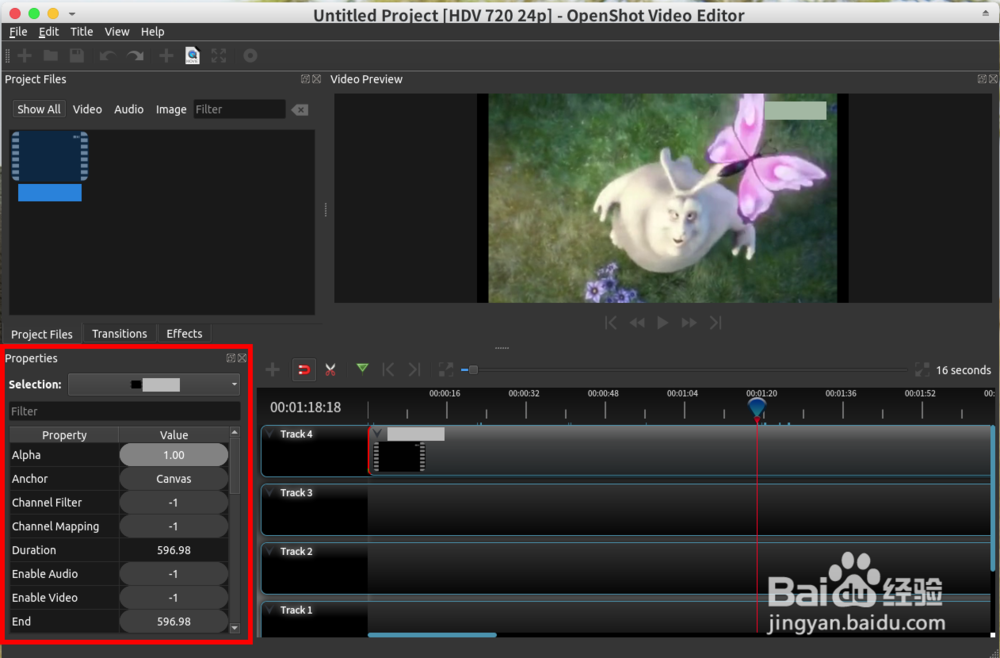
Task: Click the Channel Filter value cell
Action: 173,502
